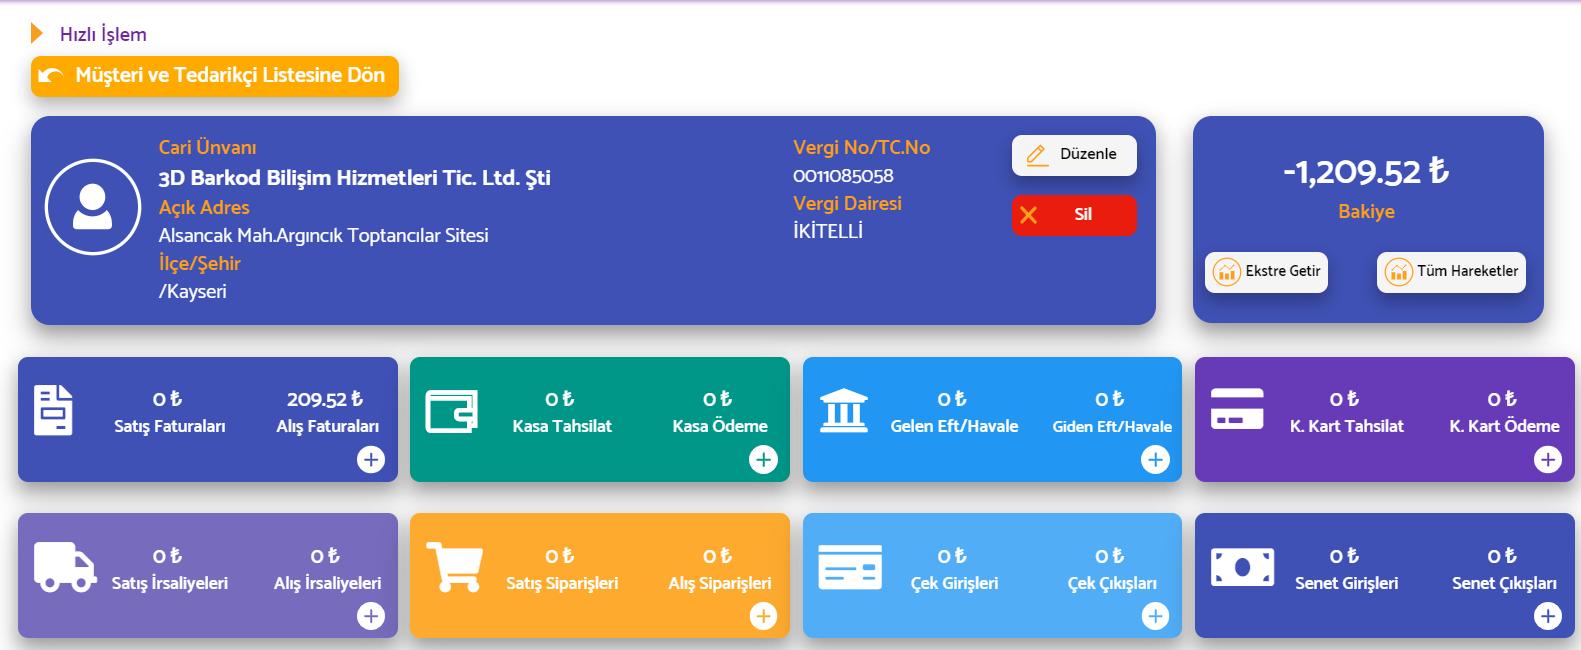Open Alış Siparişleri

tap(720, 569)
